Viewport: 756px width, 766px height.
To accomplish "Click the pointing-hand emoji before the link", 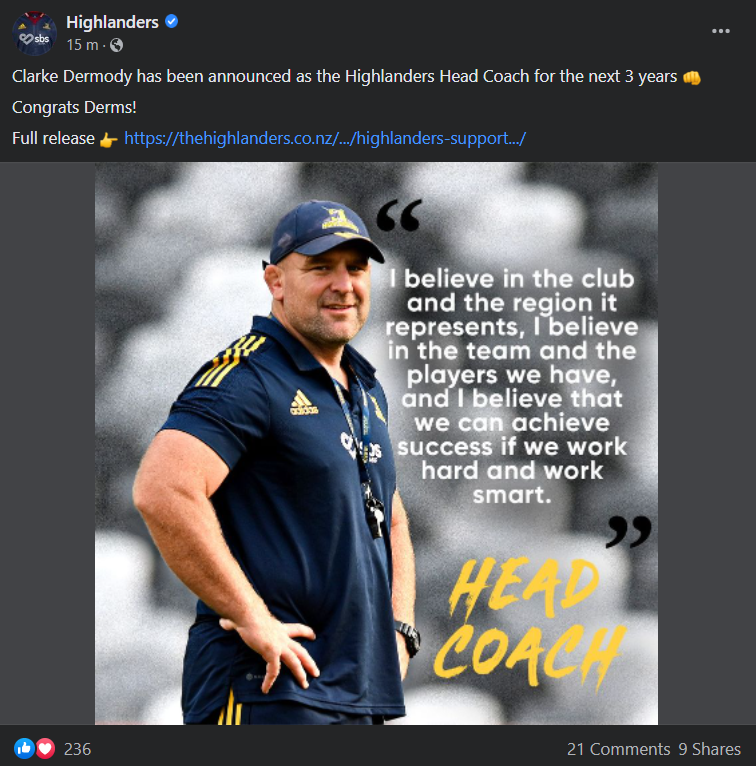I will tap(108, 140).
